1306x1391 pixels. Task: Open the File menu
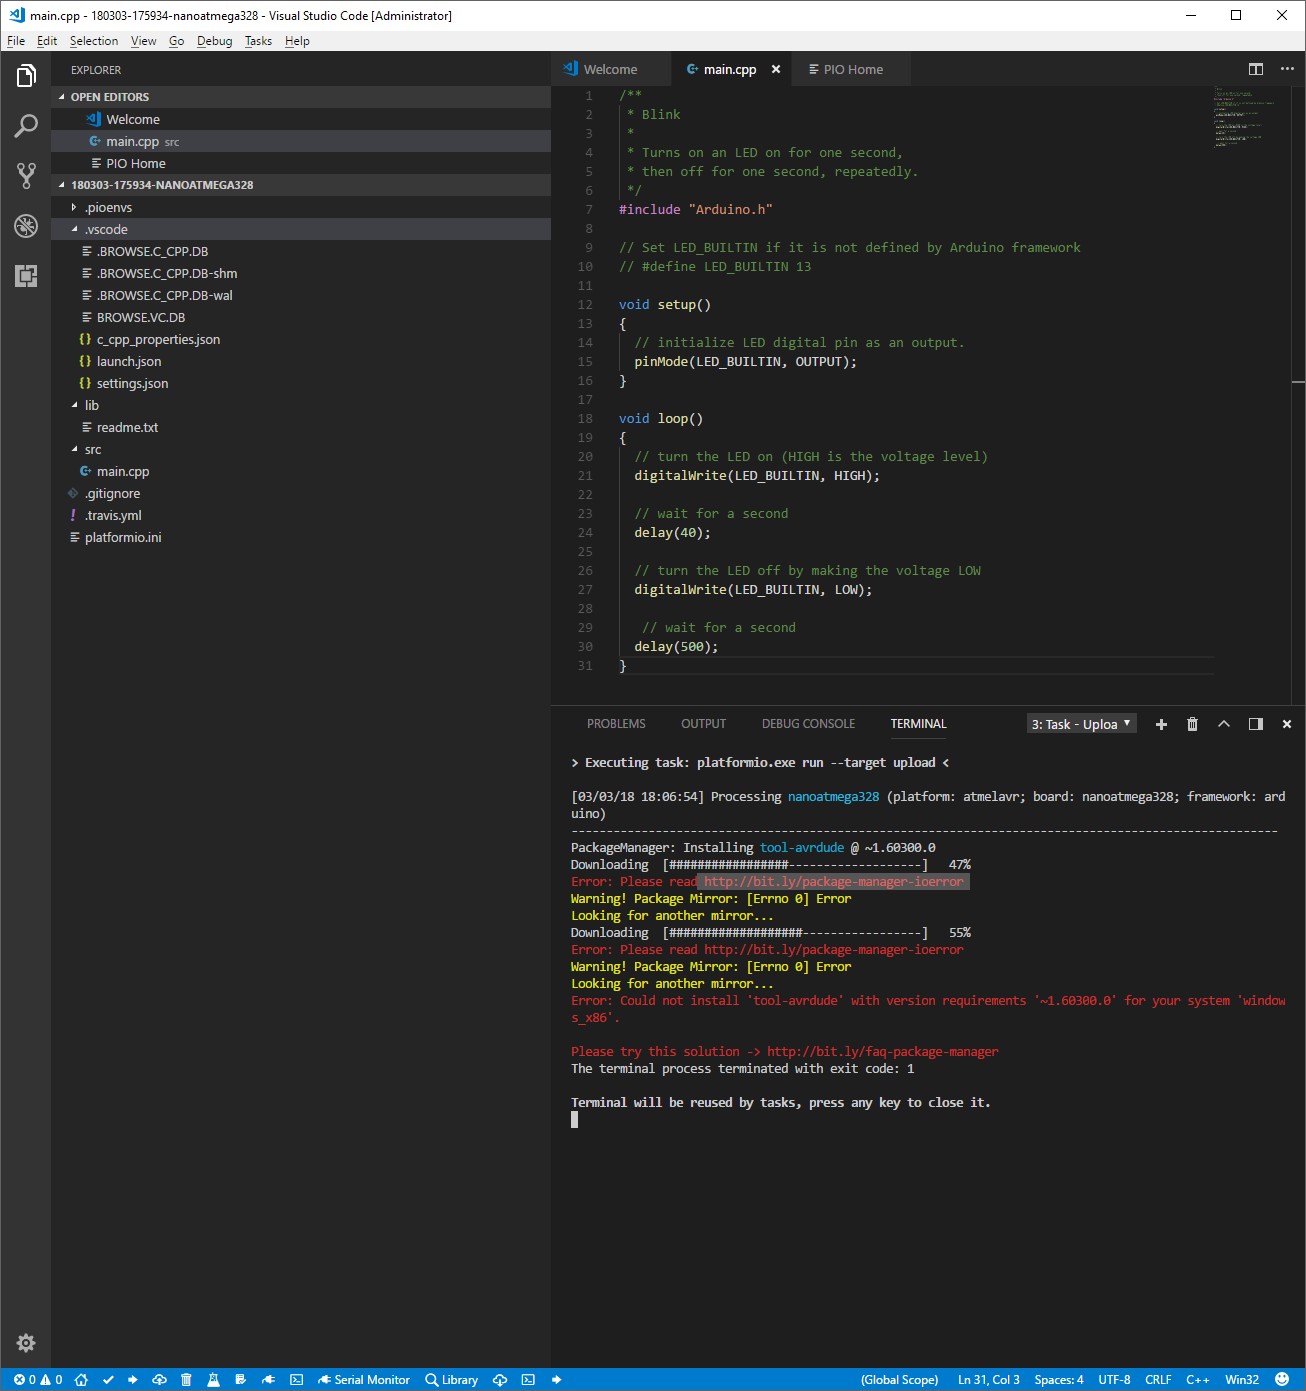coord(16,41)
